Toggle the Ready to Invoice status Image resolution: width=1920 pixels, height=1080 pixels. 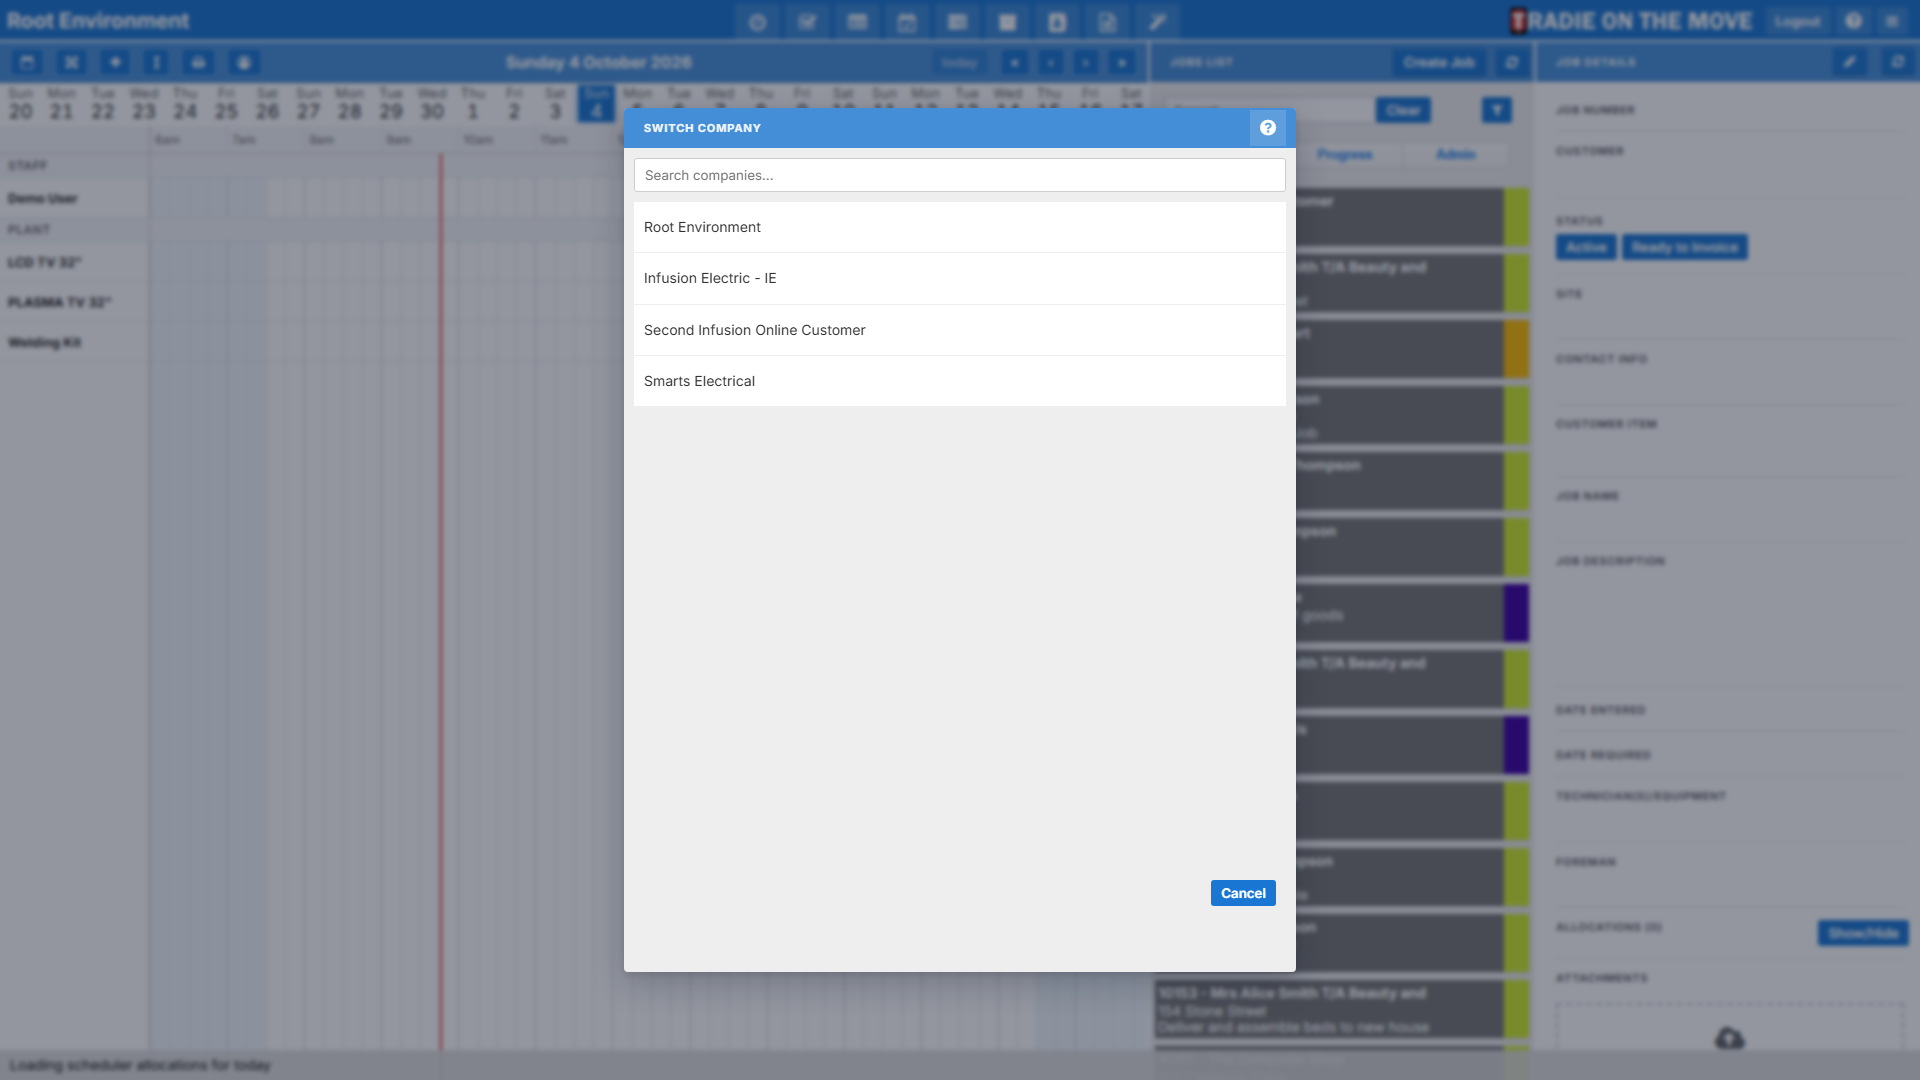tap(1685, 247)
